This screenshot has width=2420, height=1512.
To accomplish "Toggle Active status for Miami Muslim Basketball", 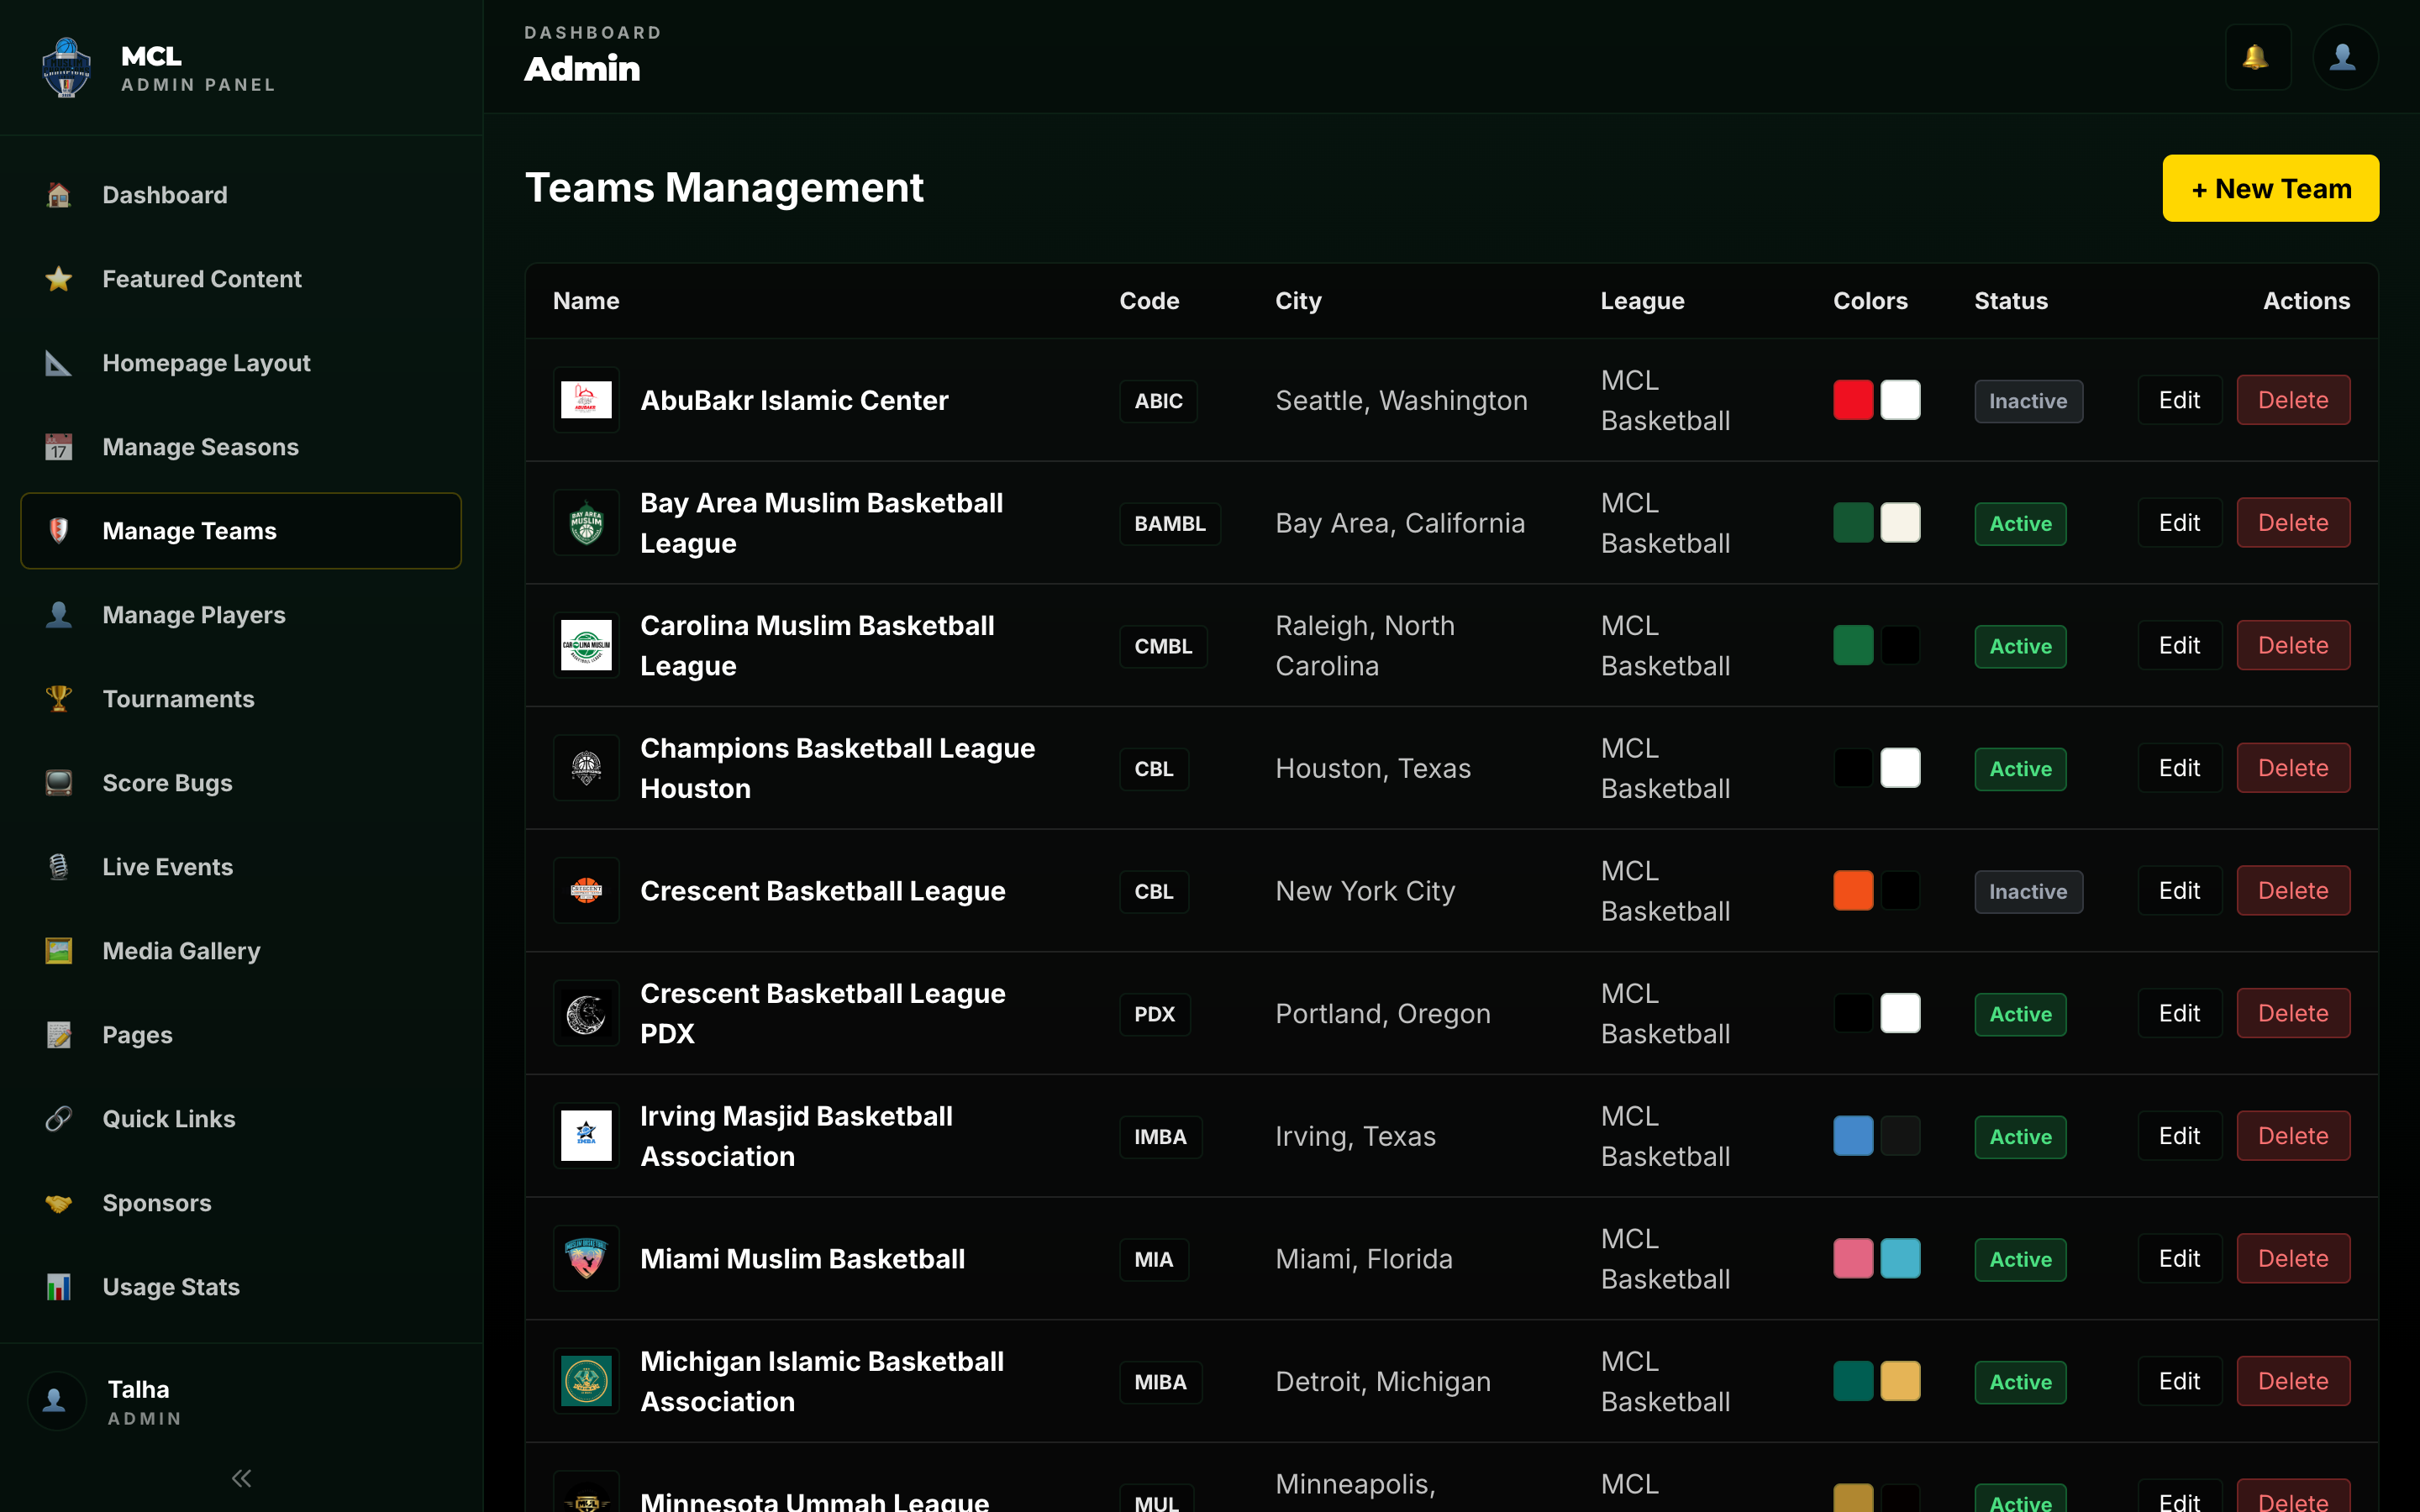I will (x=2019, y=1259).
